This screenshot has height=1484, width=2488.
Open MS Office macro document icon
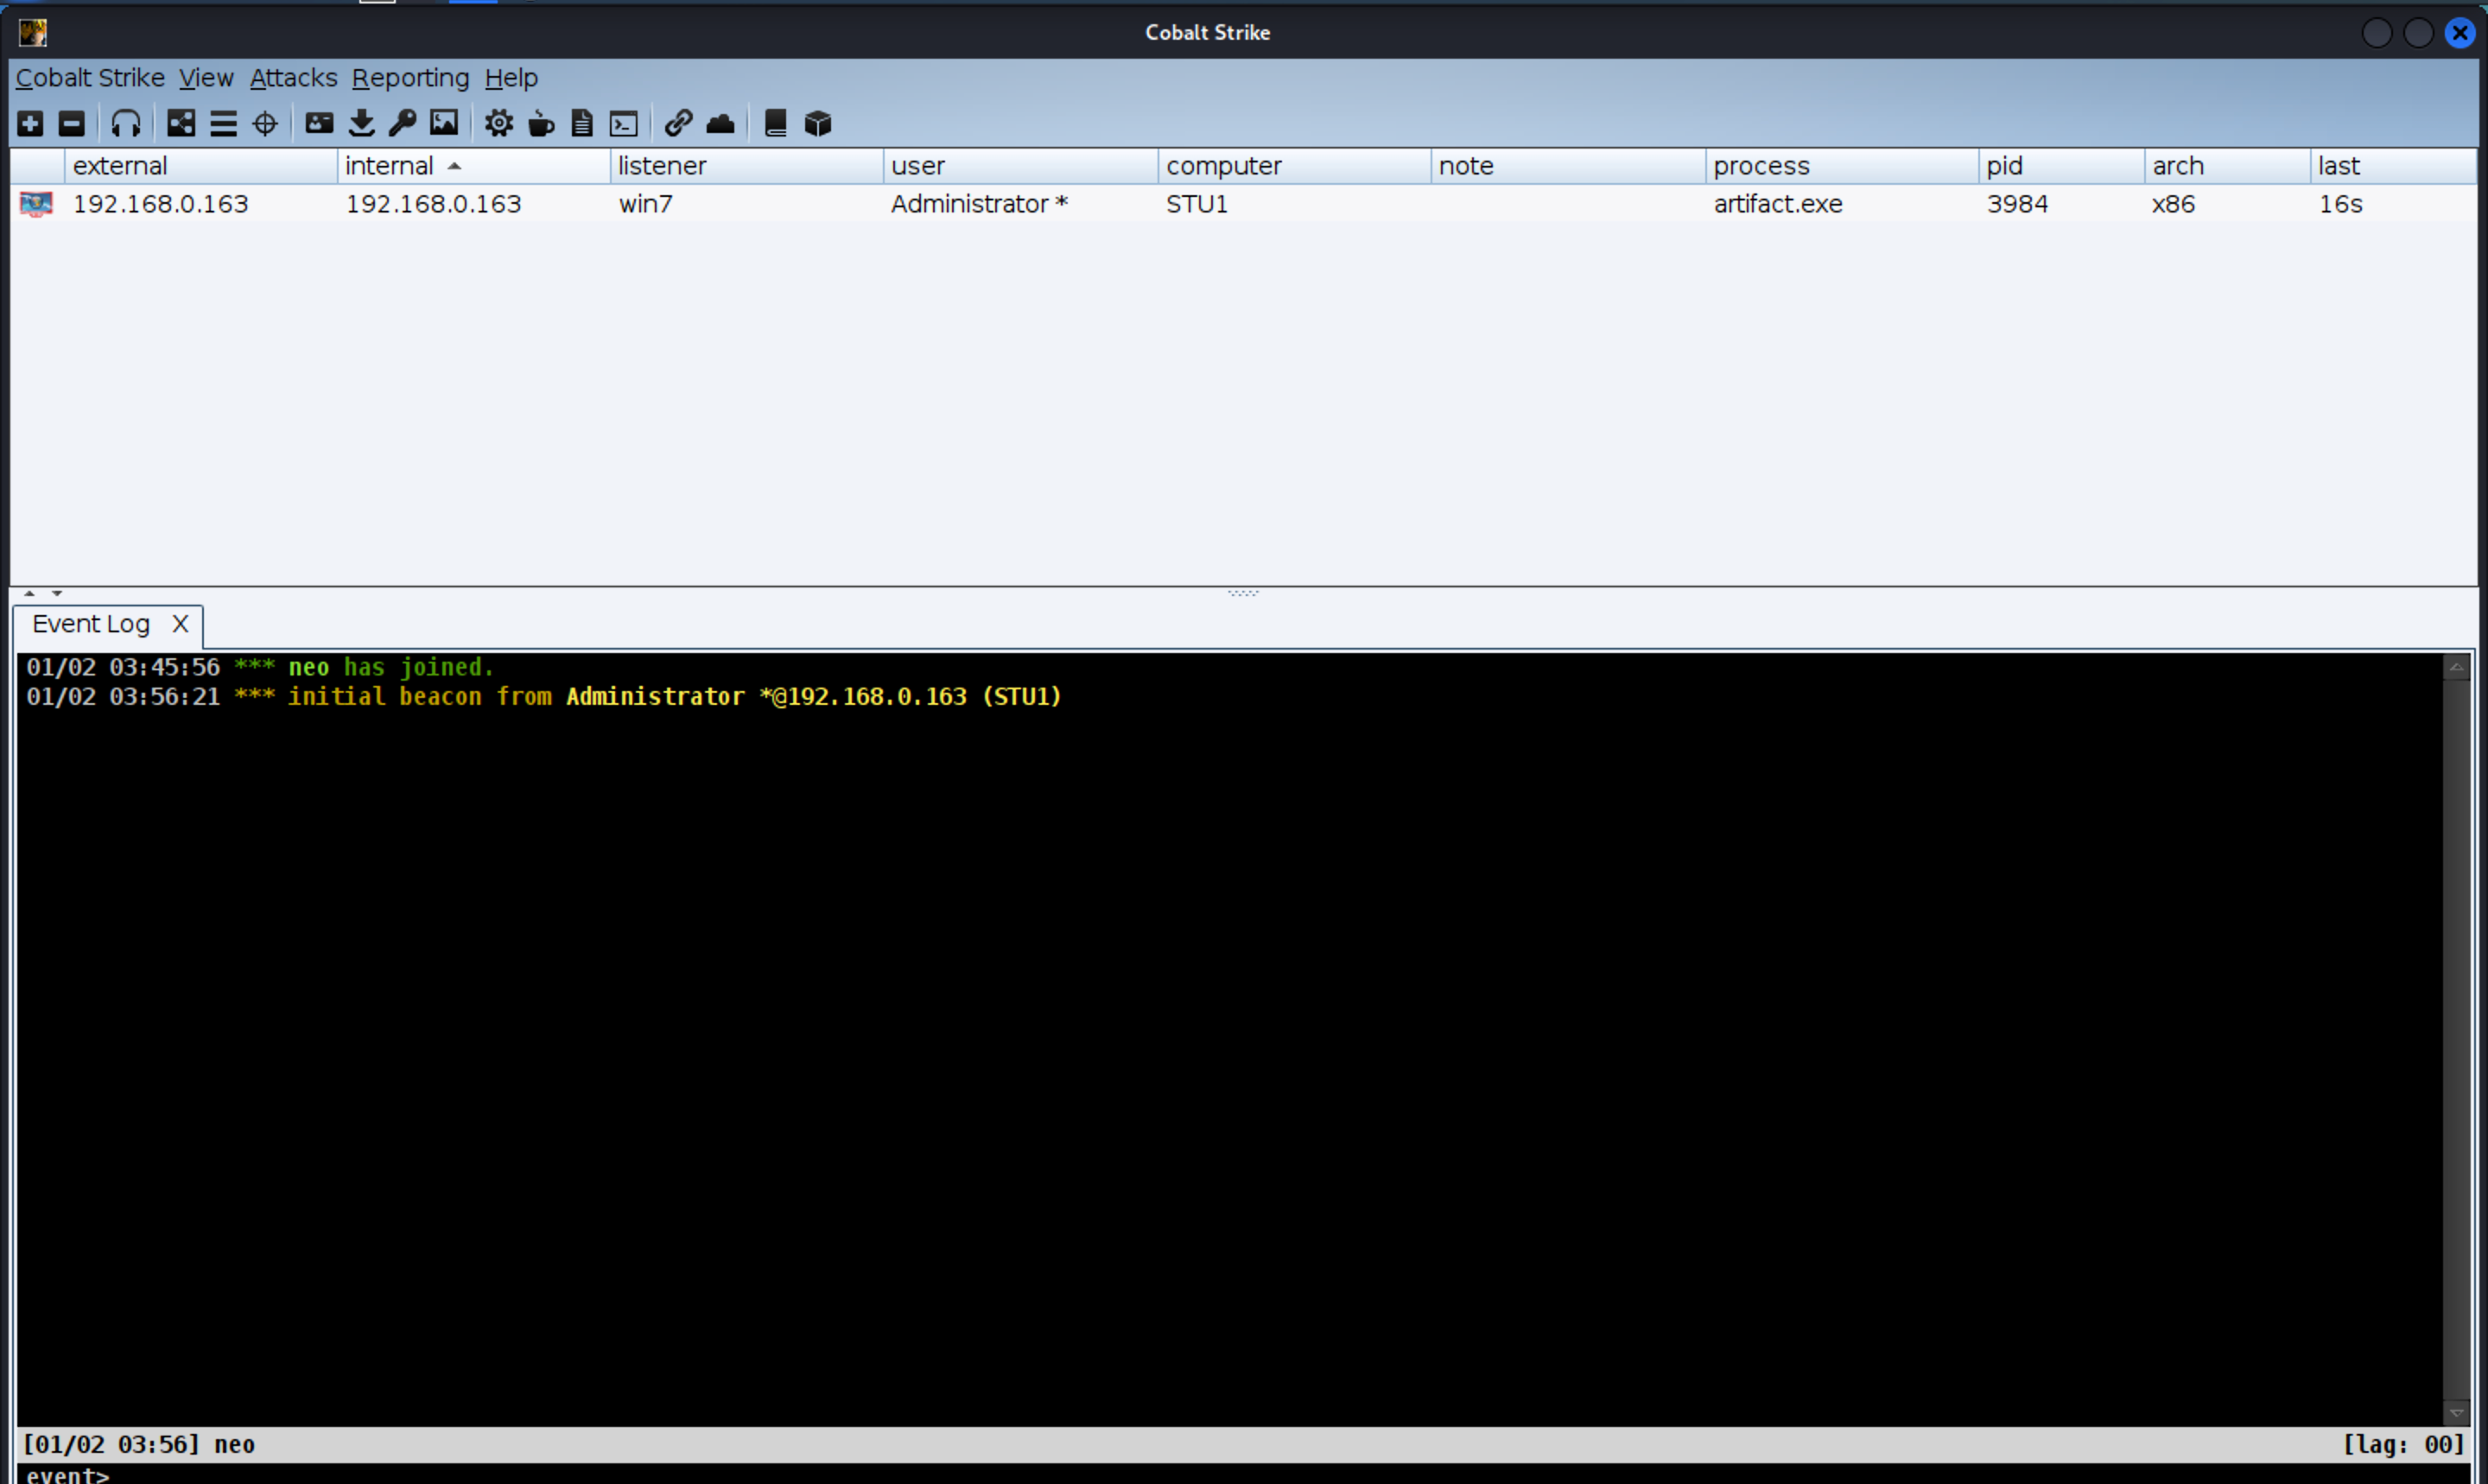582,123
